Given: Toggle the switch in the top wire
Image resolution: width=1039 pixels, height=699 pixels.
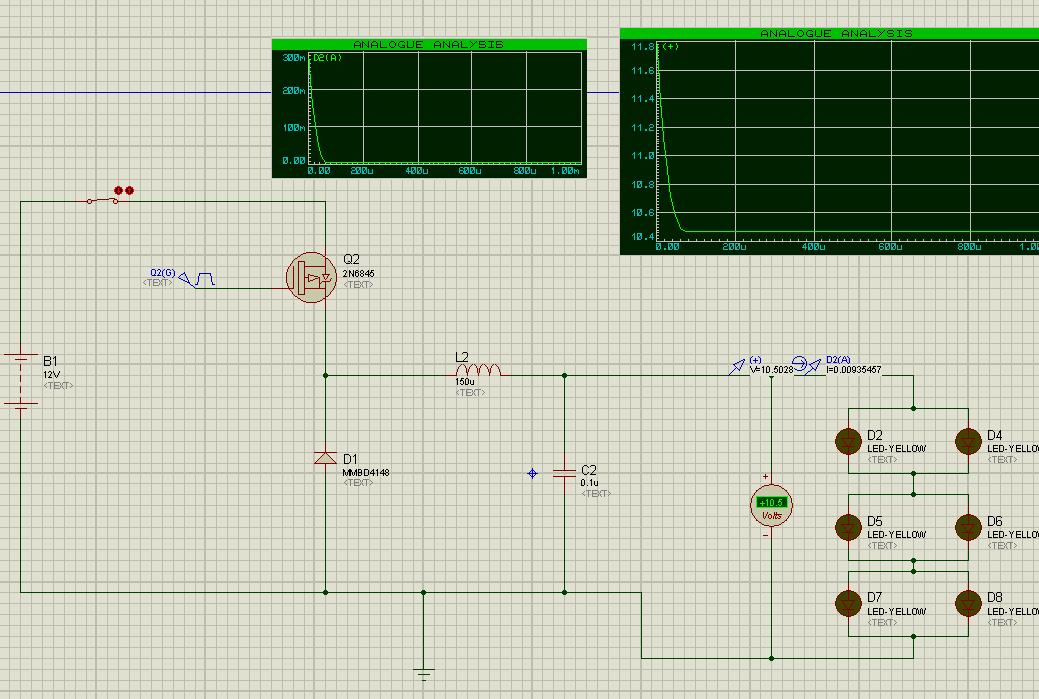Looking at the screenshot, I should point(103,199).
